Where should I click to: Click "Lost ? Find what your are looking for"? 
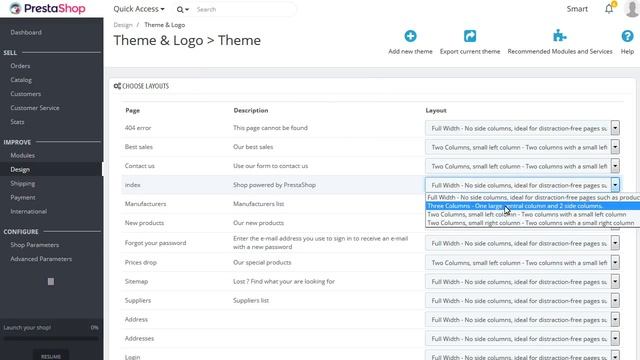[284, 281]
